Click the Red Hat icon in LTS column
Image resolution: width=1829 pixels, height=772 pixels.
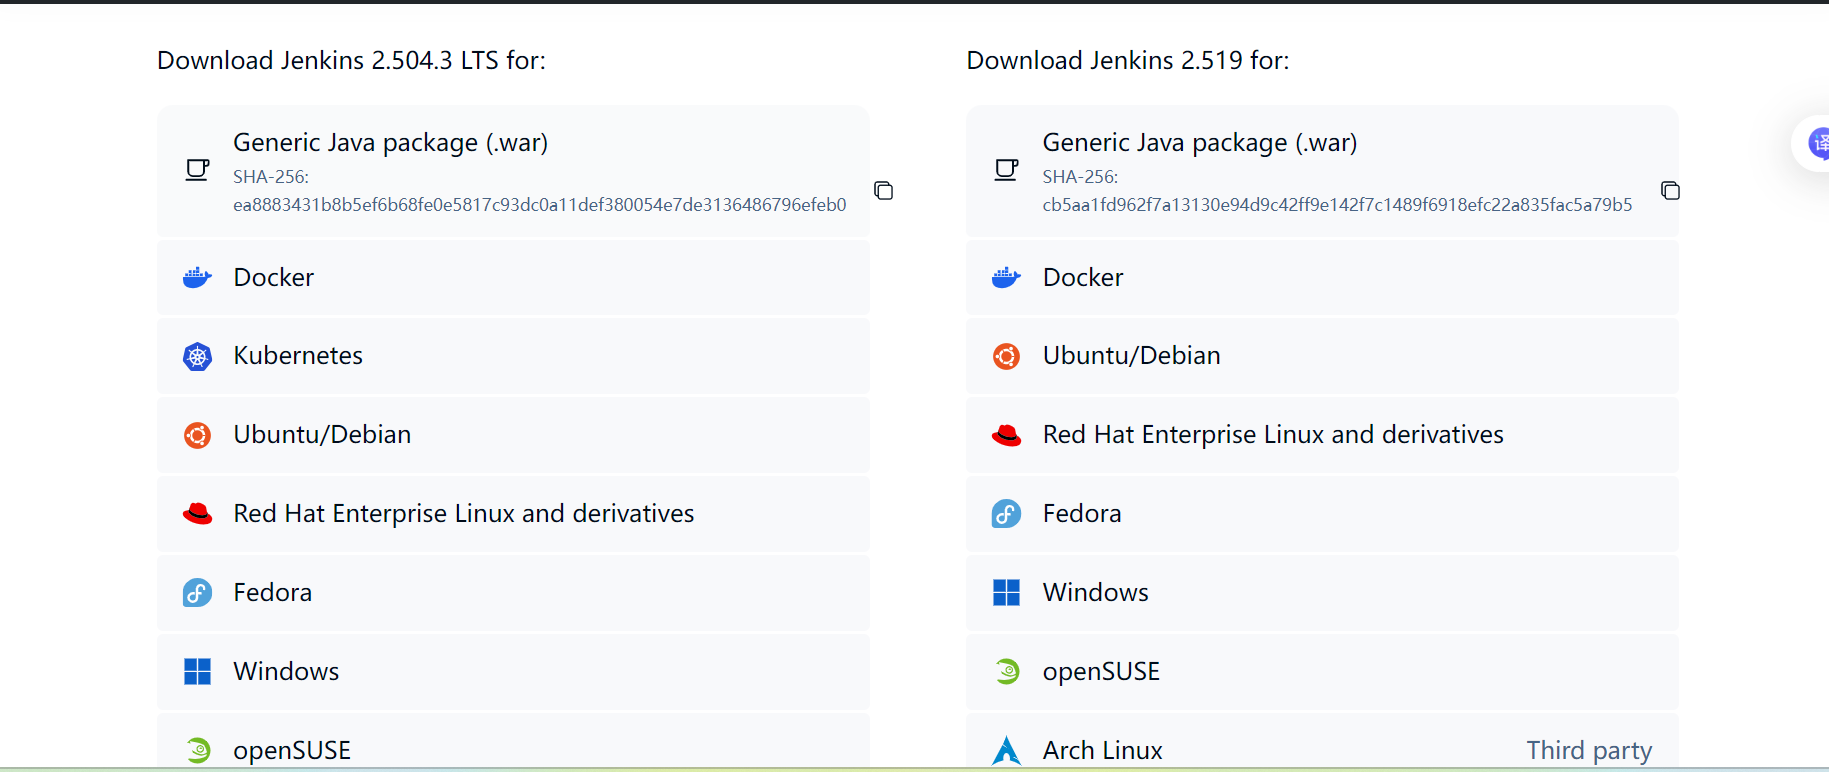[x=197, y=514]
